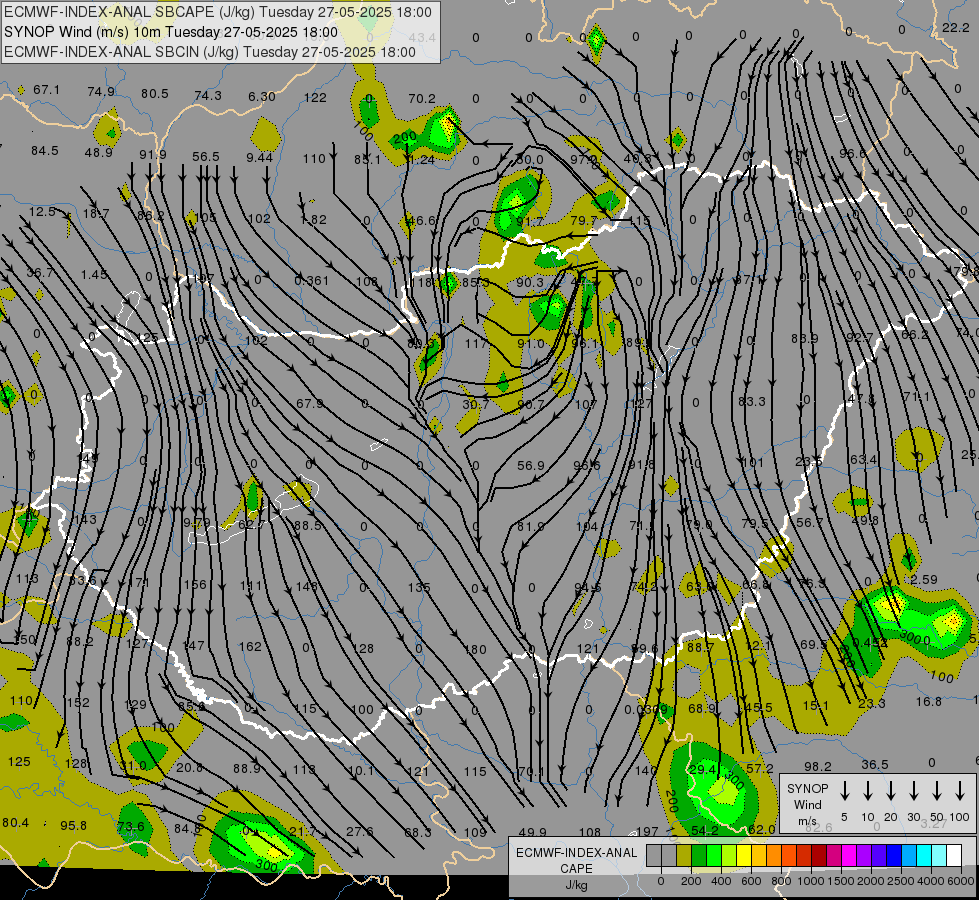
Task: Click the 2.59 value on the map
Action: [x=923, y=580]
